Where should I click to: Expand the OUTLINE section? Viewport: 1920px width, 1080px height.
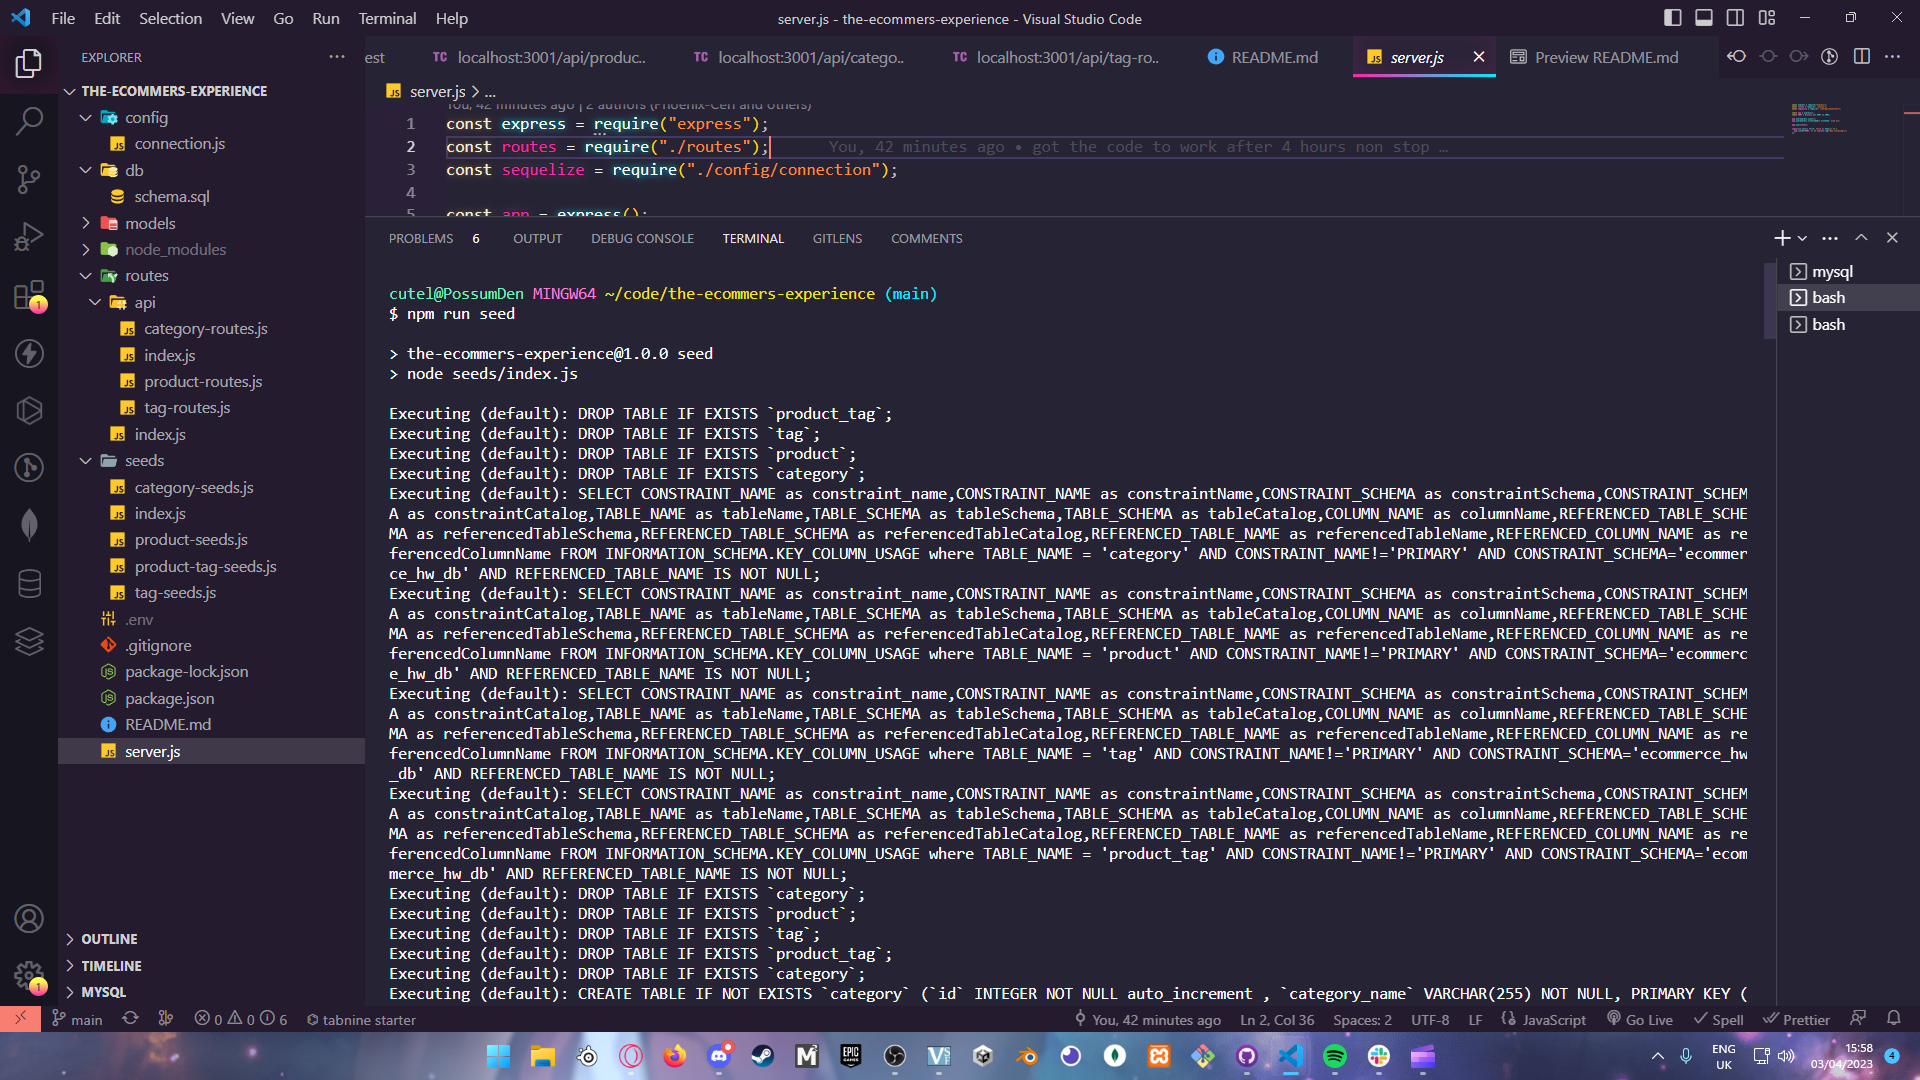108,938
